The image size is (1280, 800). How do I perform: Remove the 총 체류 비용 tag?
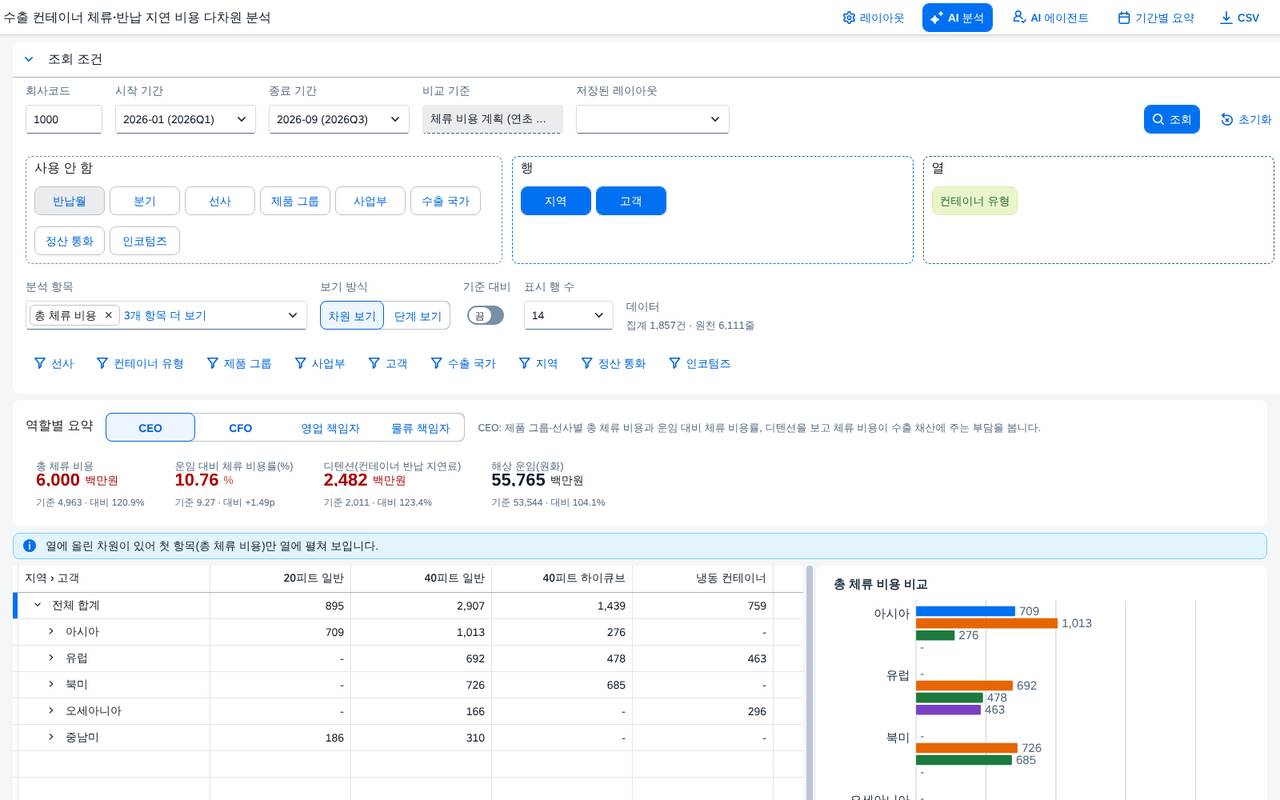[x=109, y=315]
